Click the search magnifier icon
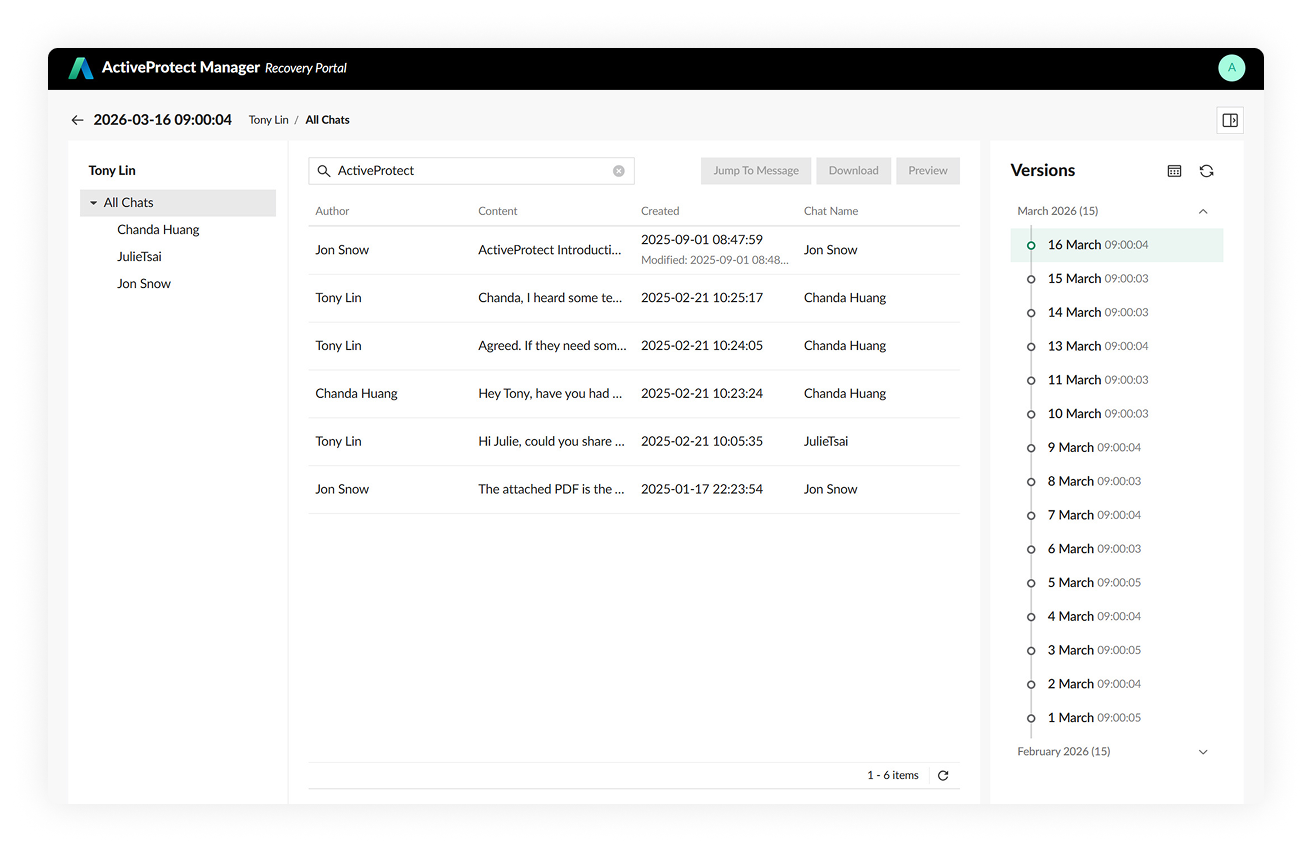 coord(323,170)
